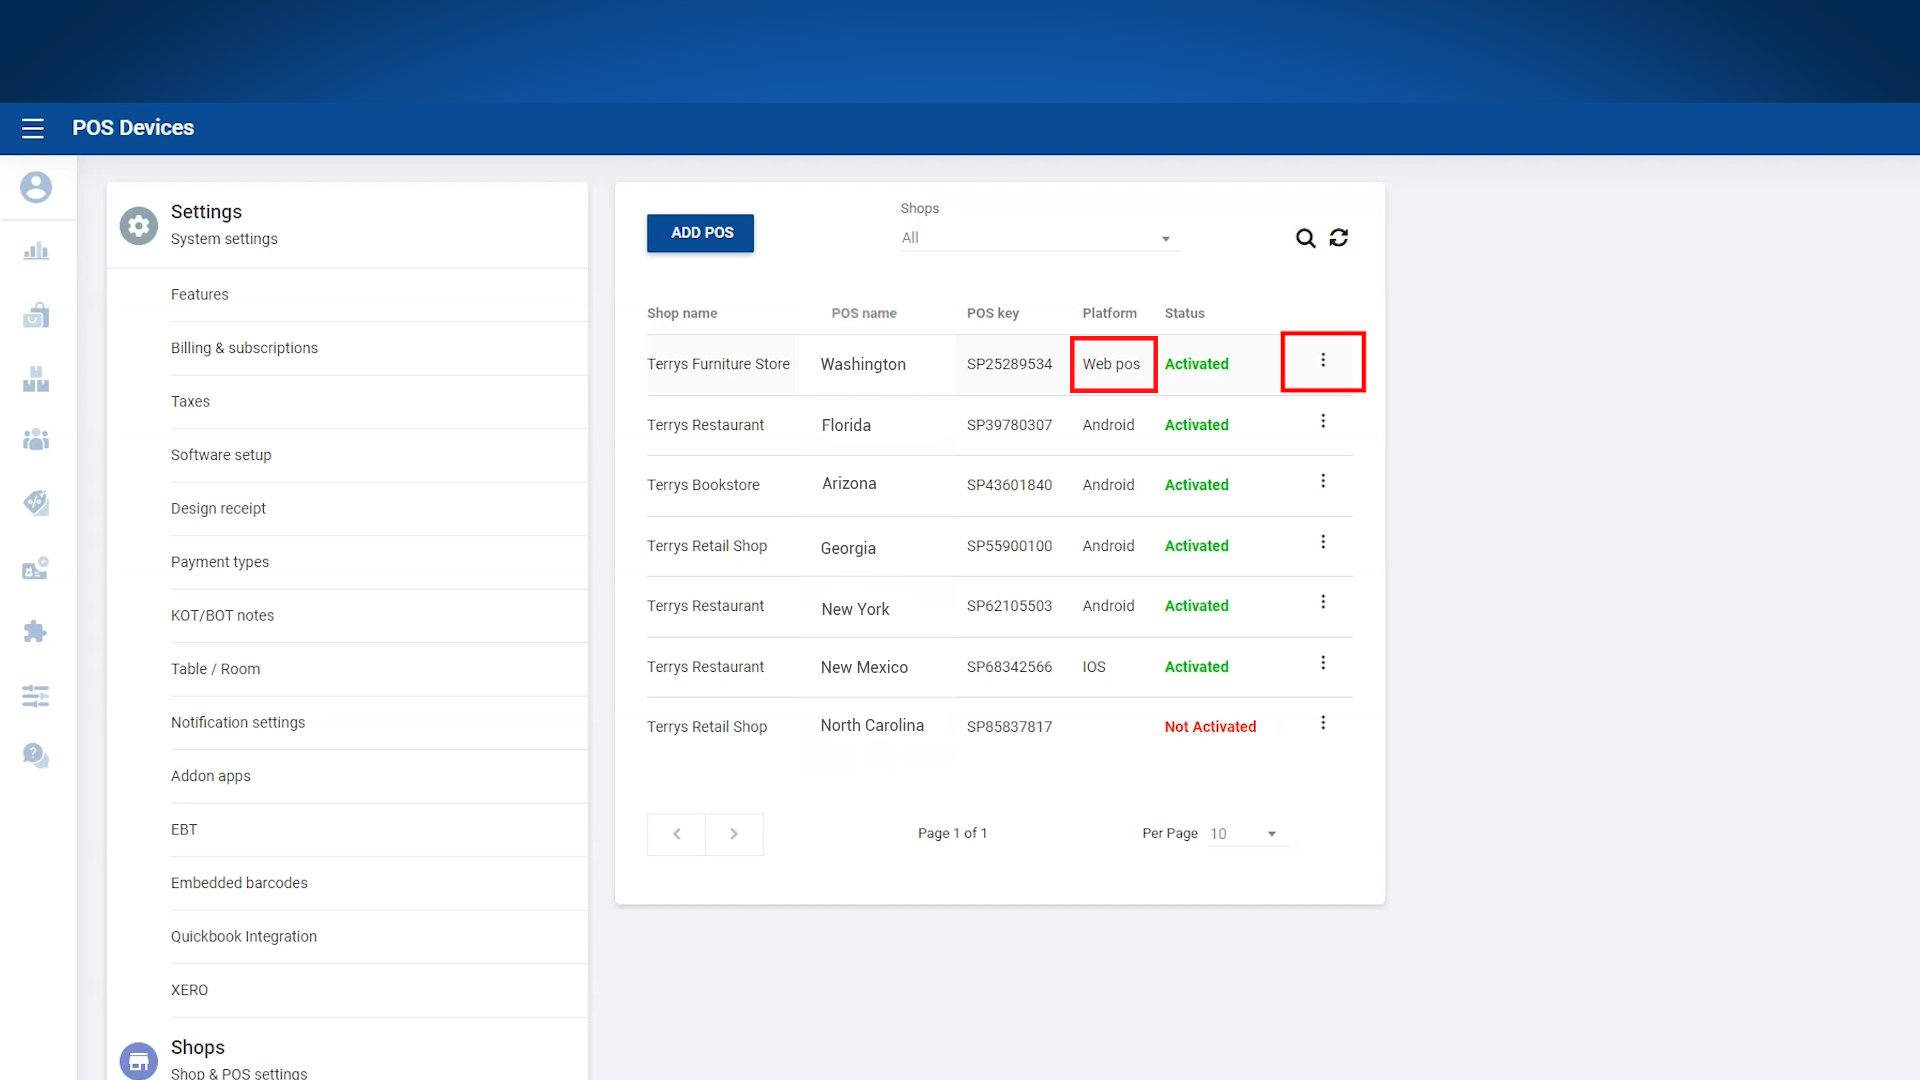Open the bar chart reports icon

point(36,251)
